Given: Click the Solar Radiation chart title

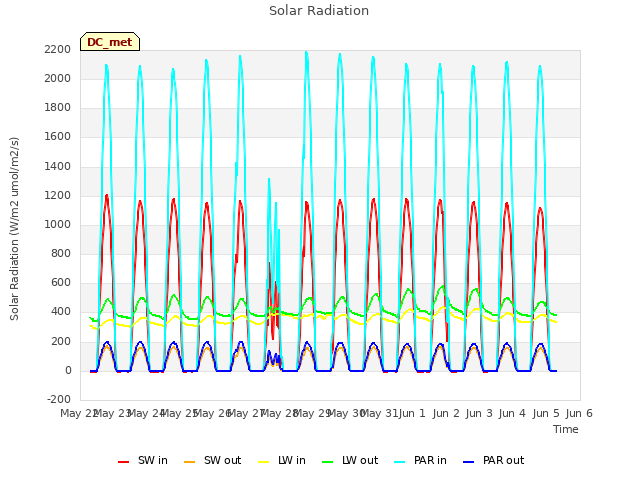Looking at the screenshot, I should pos(319,11).
